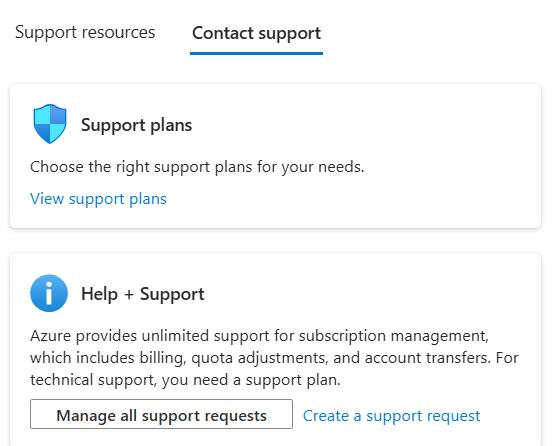Click the blue underline beneath Contact support
Viewport: 557px width, 446px height.
256,54
